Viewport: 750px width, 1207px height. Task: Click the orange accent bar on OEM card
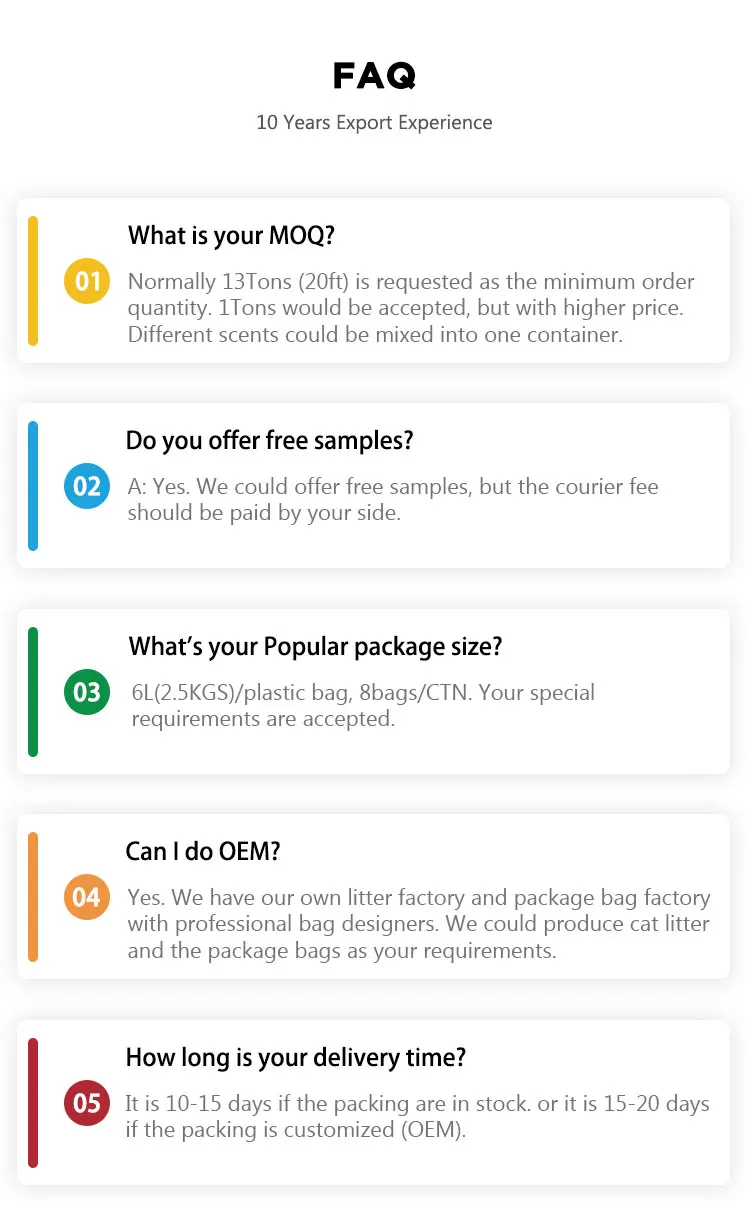click(x=33, y=897)
